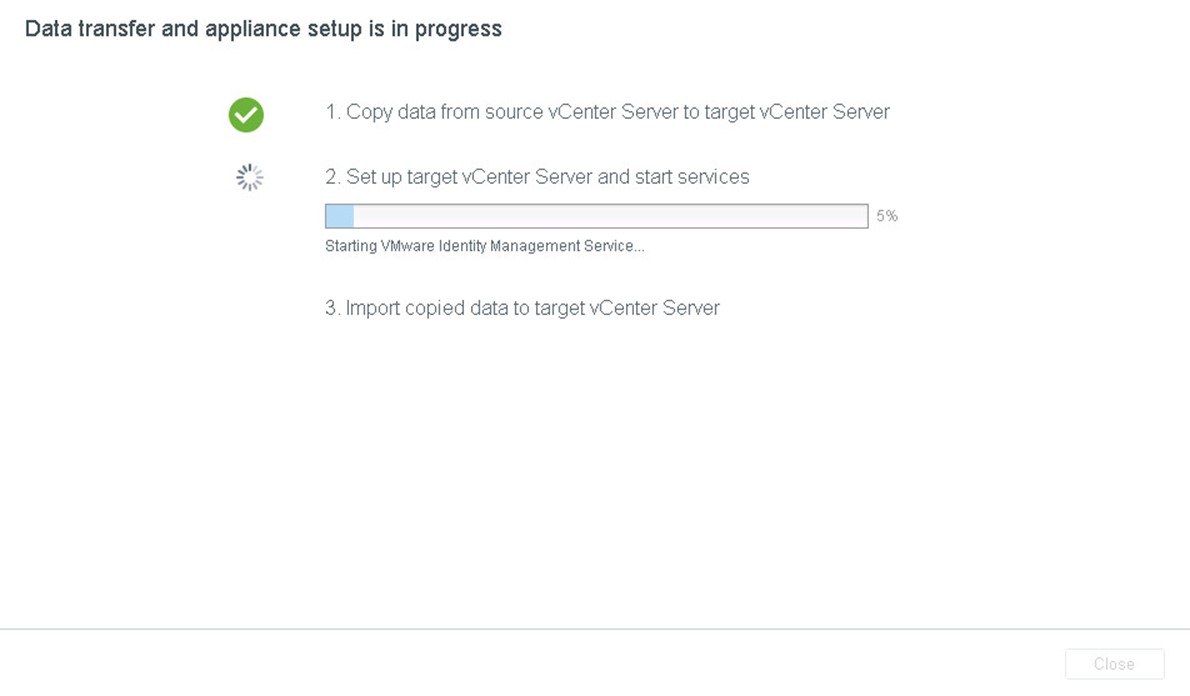1190x696 pixels.
Task: Click the green checkmark icon for step 1
Action: point(246,115)
